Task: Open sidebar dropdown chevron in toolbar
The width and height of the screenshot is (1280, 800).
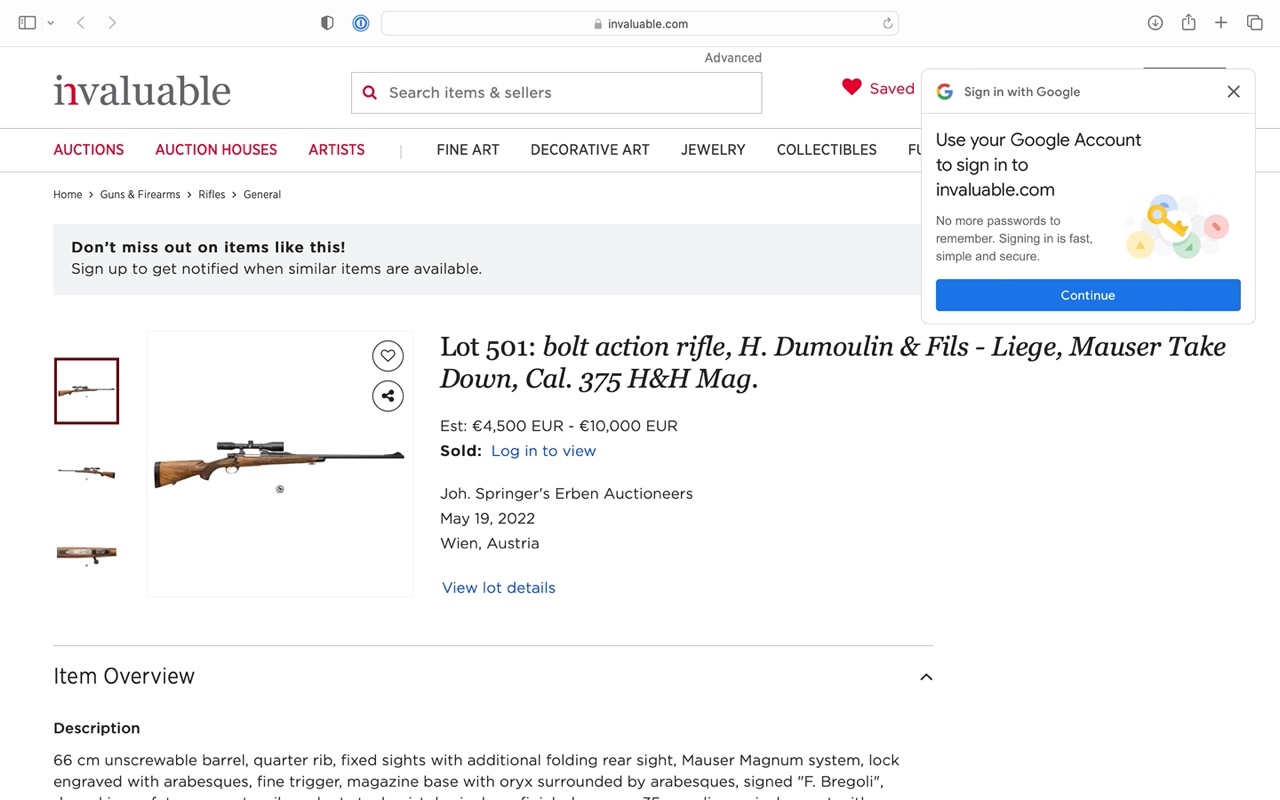Action: tap(51, 23)
